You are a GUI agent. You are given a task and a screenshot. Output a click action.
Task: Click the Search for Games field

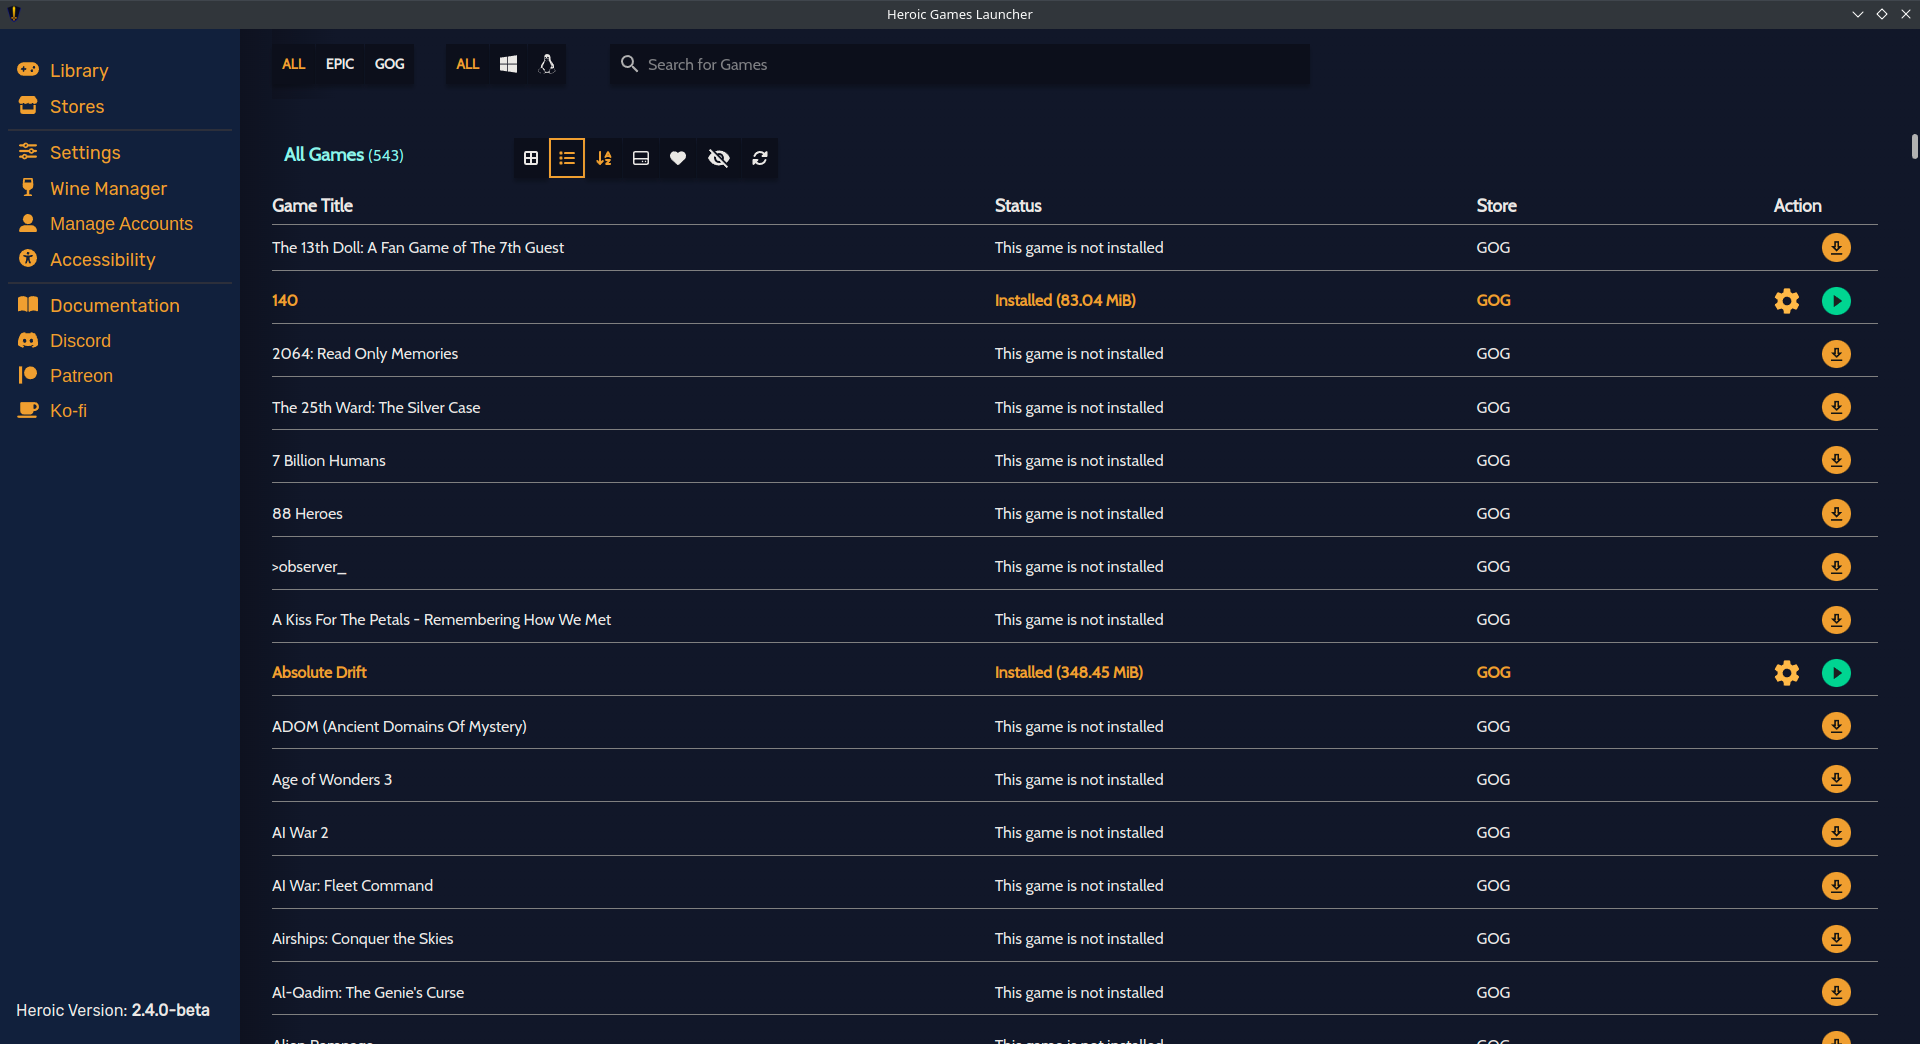click(x=960, y=64)
